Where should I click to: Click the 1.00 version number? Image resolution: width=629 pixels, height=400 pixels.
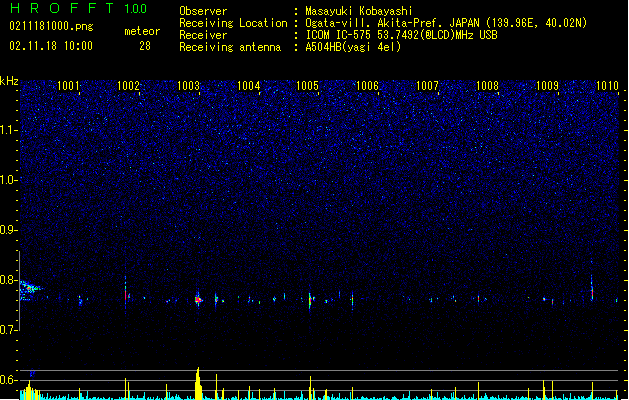point(136,9)
